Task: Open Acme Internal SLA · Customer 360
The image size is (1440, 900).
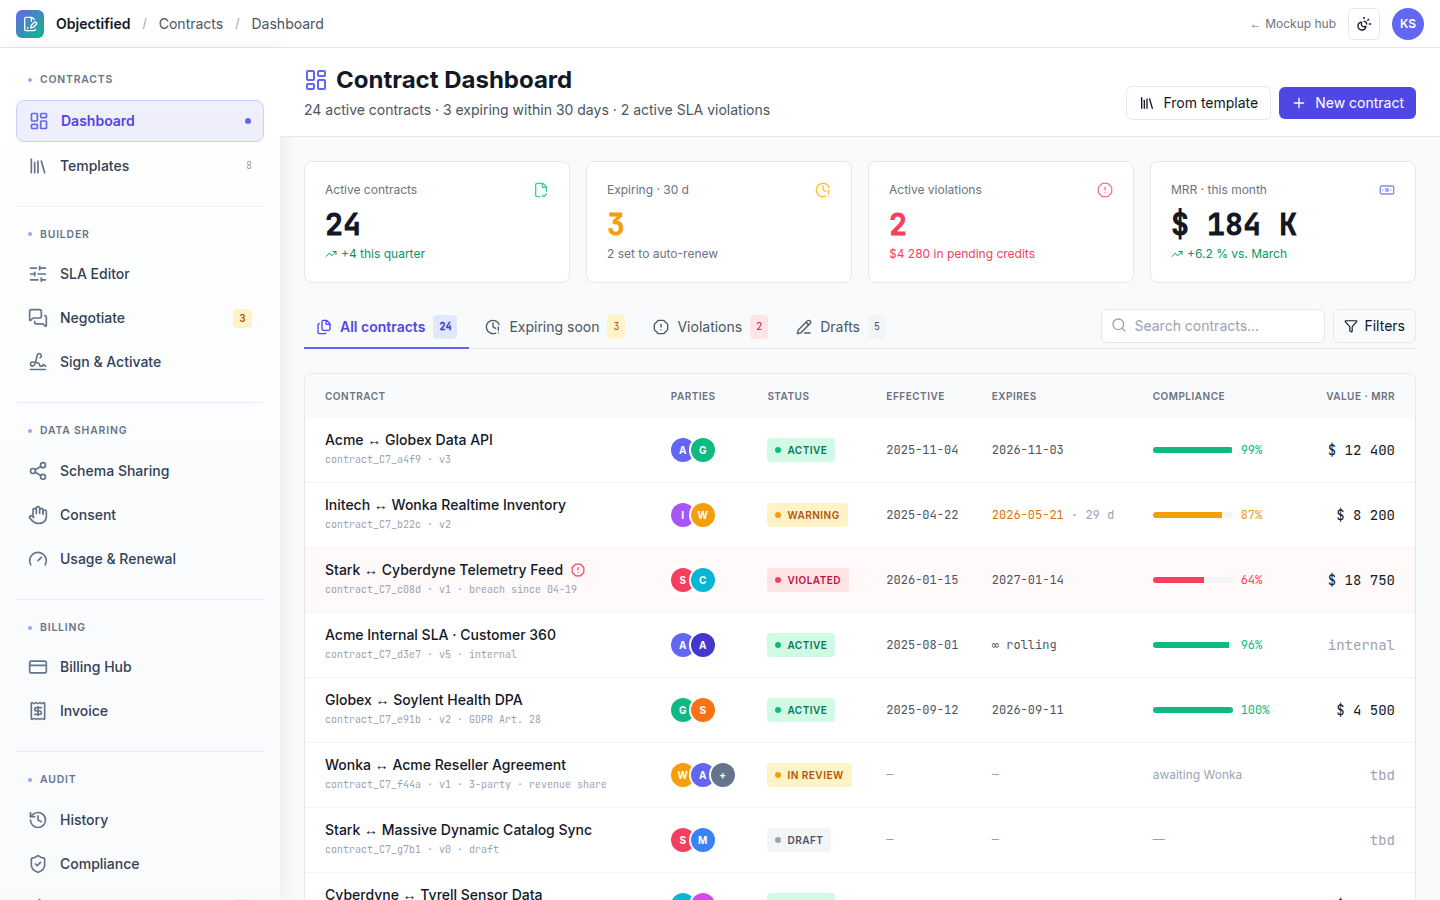Action: point(440,635)
